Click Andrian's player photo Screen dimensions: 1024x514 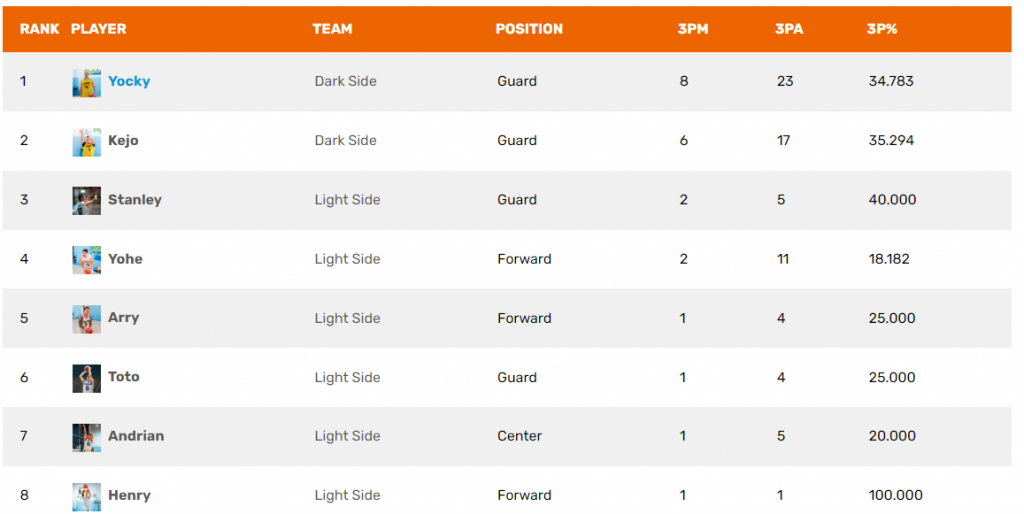tap(86, 436)
